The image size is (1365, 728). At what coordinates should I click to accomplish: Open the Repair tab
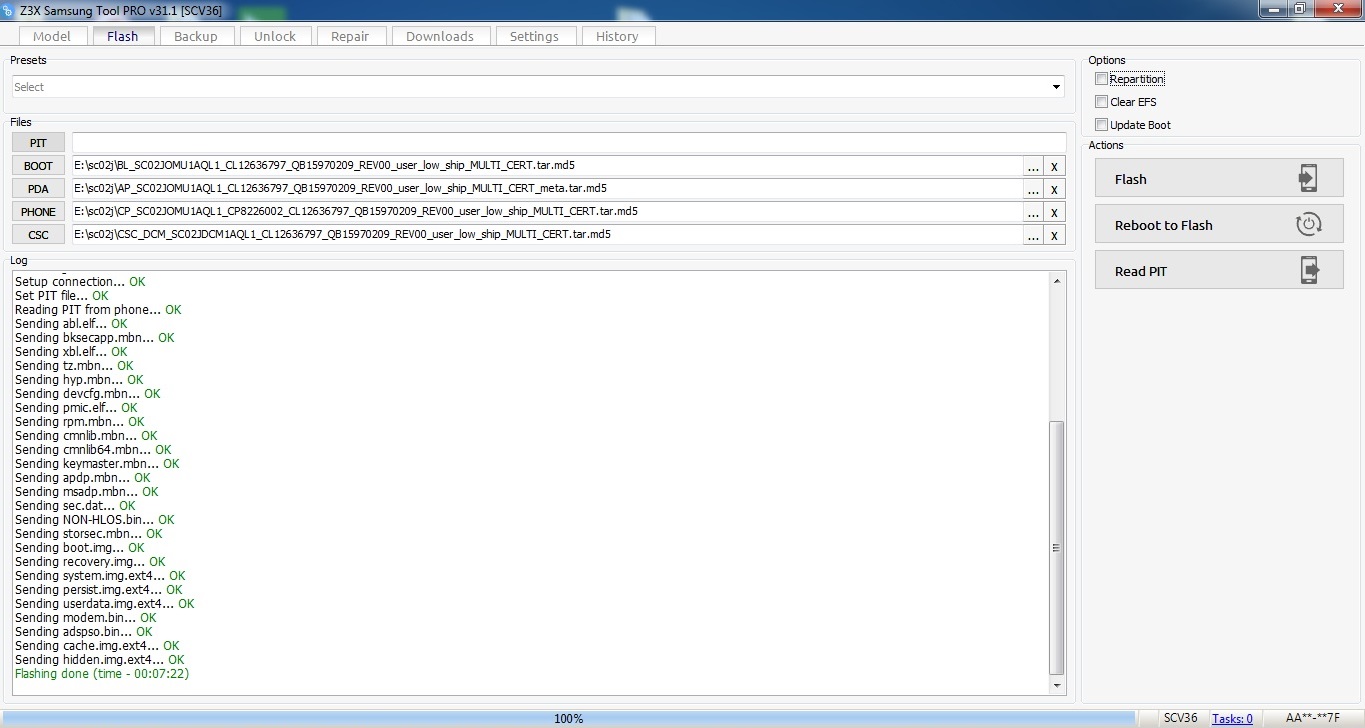[350, 36]
